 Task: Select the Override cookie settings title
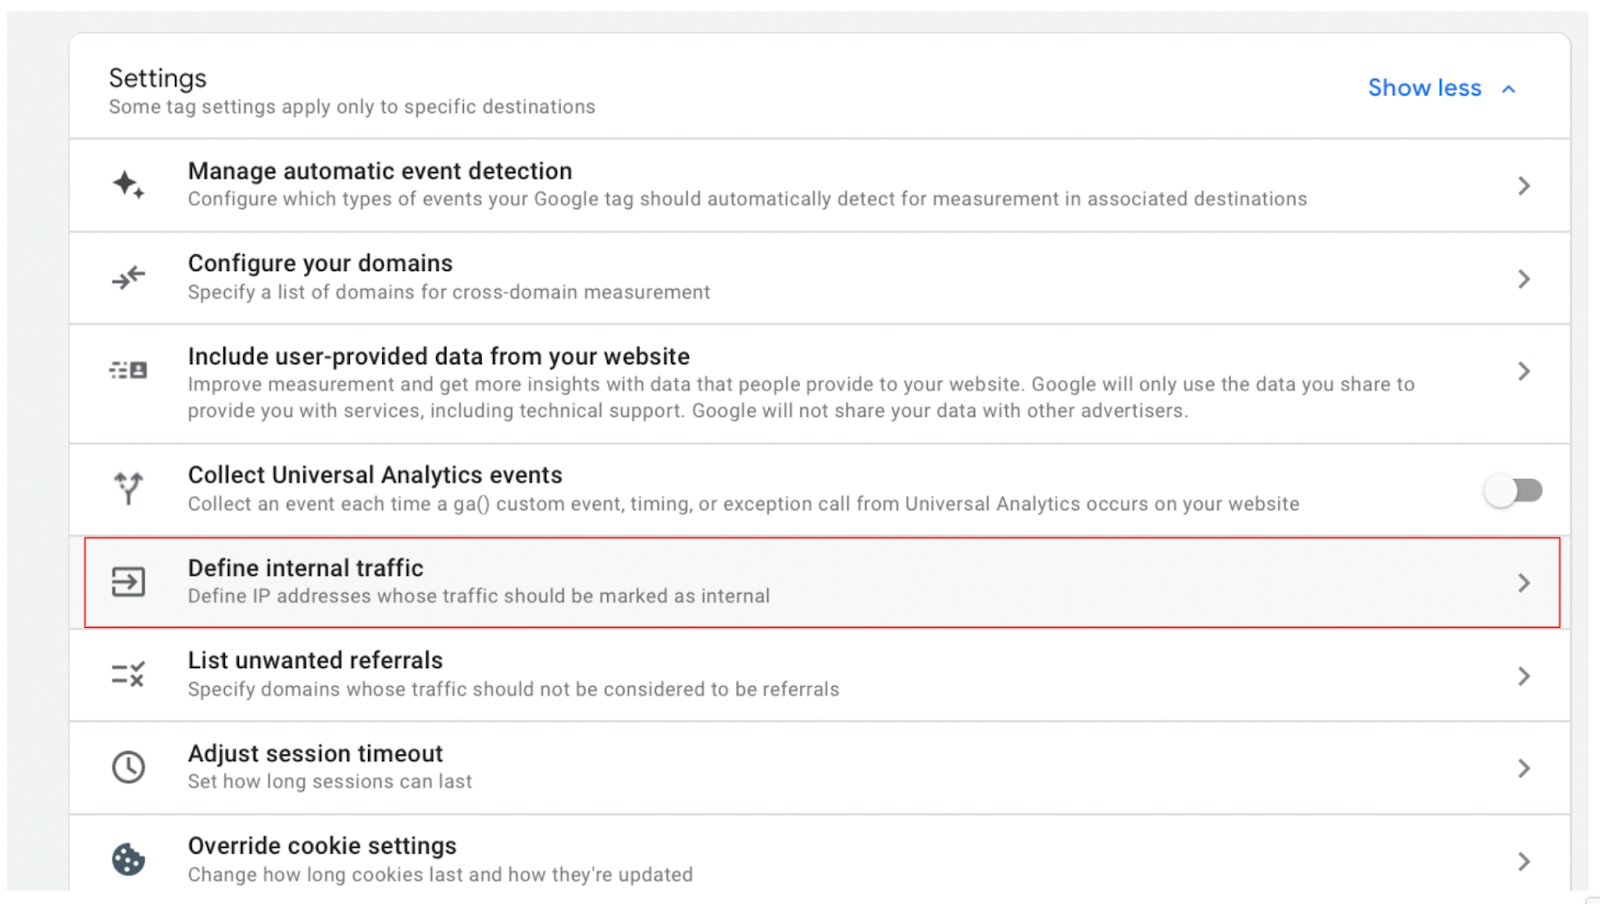click(x=322, y=846)
